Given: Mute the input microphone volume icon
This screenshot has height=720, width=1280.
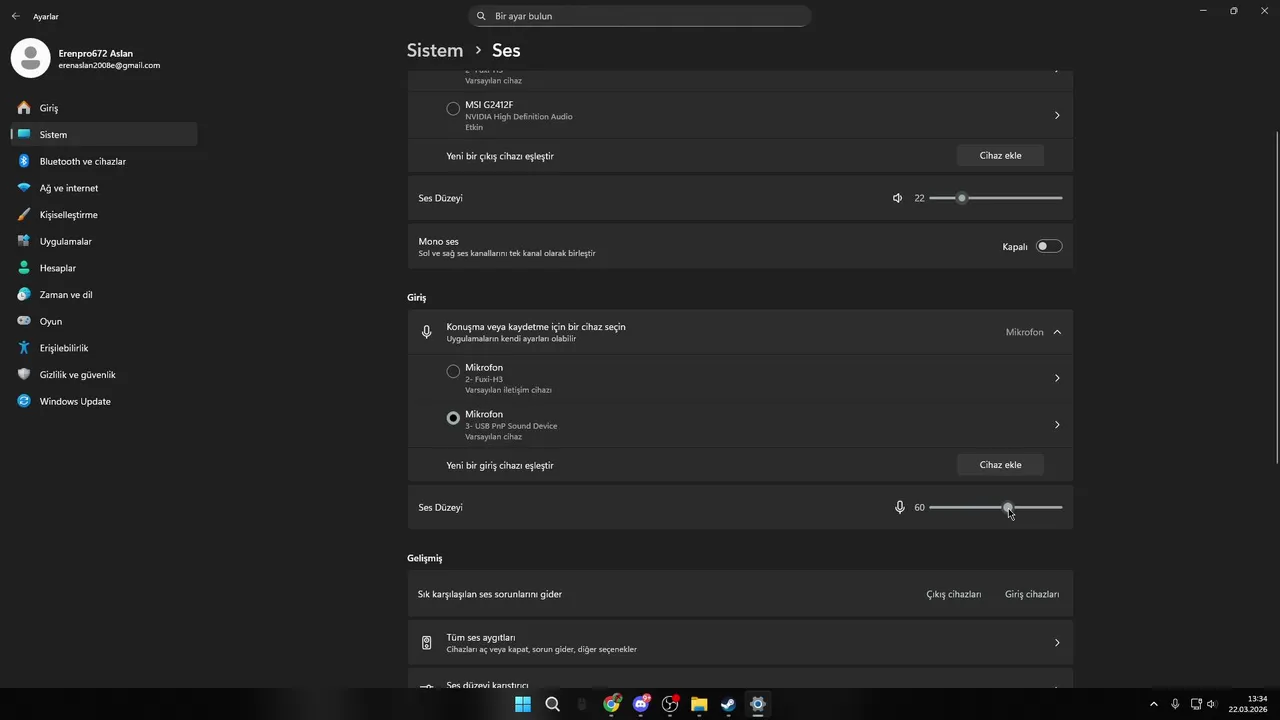Looking at the screenshot, I should tap(899, 507).
